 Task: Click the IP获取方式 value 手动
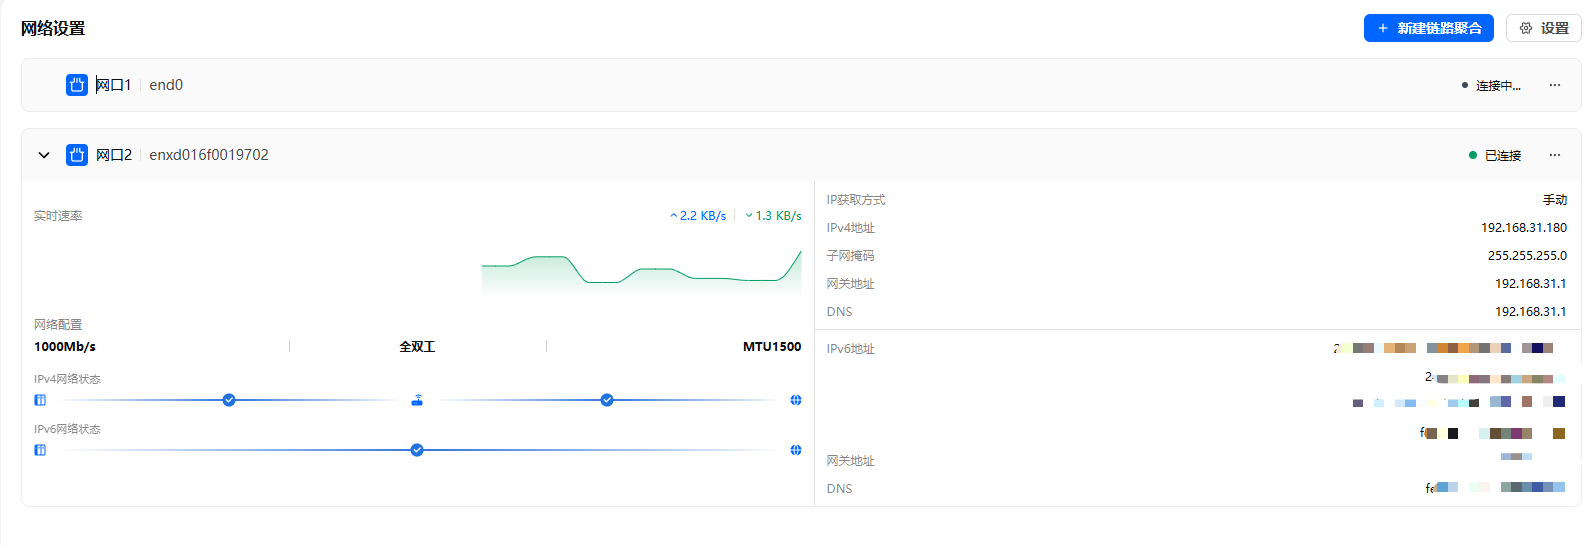[1555, 200]
